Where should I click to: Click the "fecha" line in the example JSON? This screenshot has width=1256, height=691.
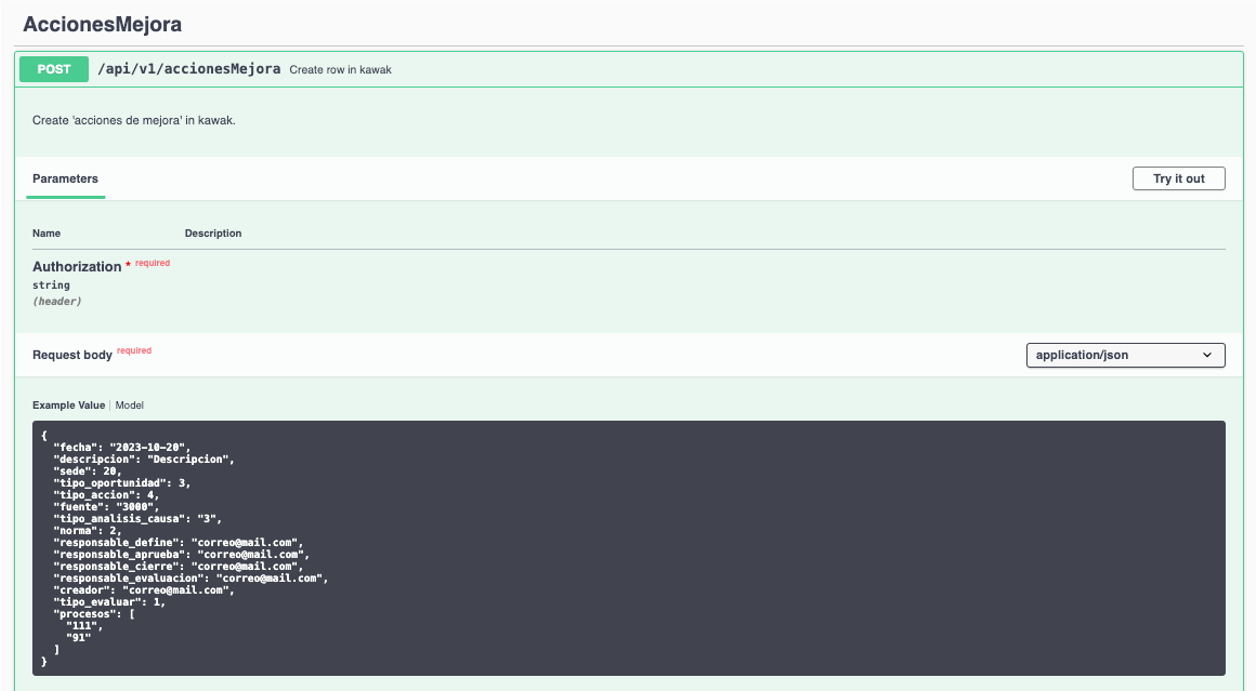120,447
